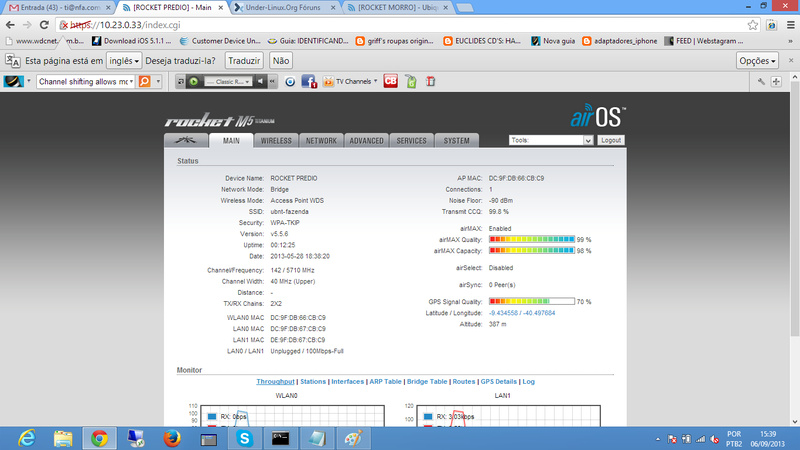Open the Paint taskbar icon
800x450 pixels.
coord(353,438)
